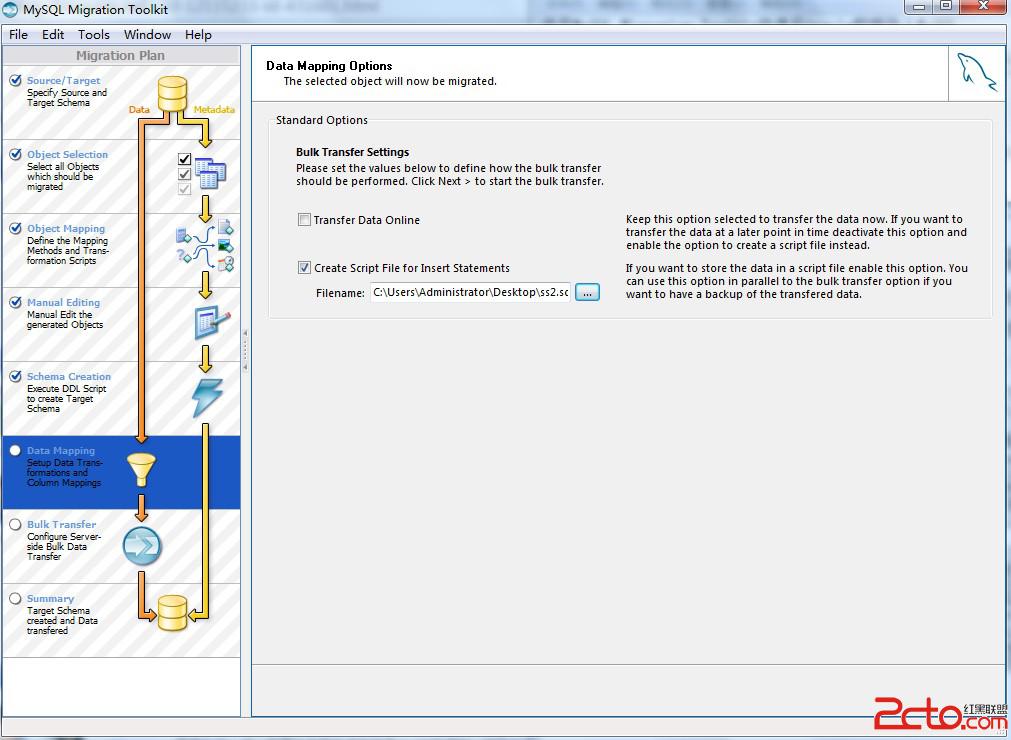Click the Data Mapping Options heading
Screen dimensions: 1011x740
pos(329,66)
